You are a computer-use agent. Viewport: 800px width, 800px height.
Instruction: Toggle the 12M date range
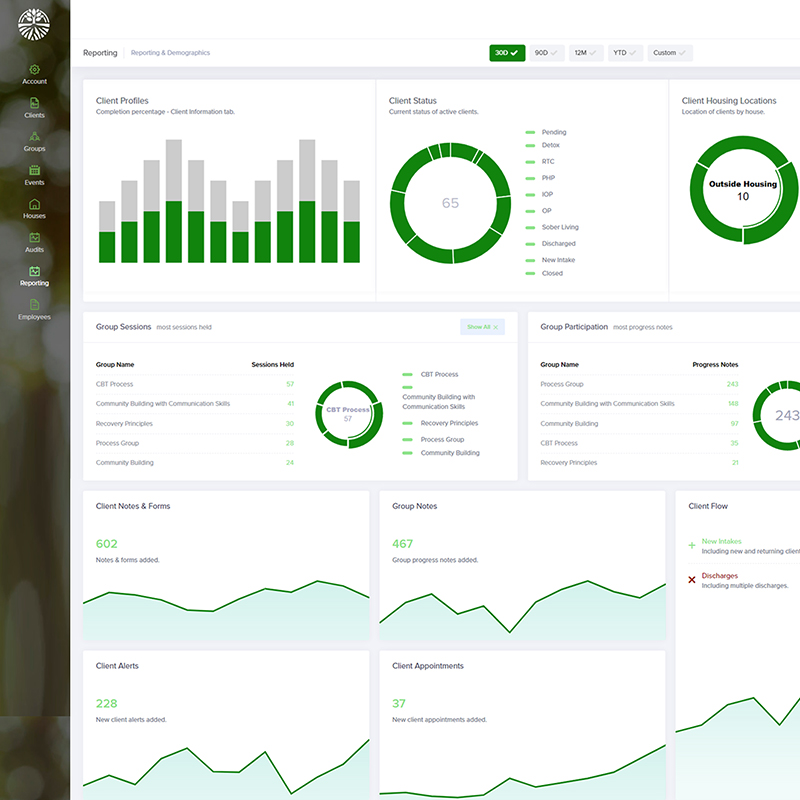pos(585,52)
